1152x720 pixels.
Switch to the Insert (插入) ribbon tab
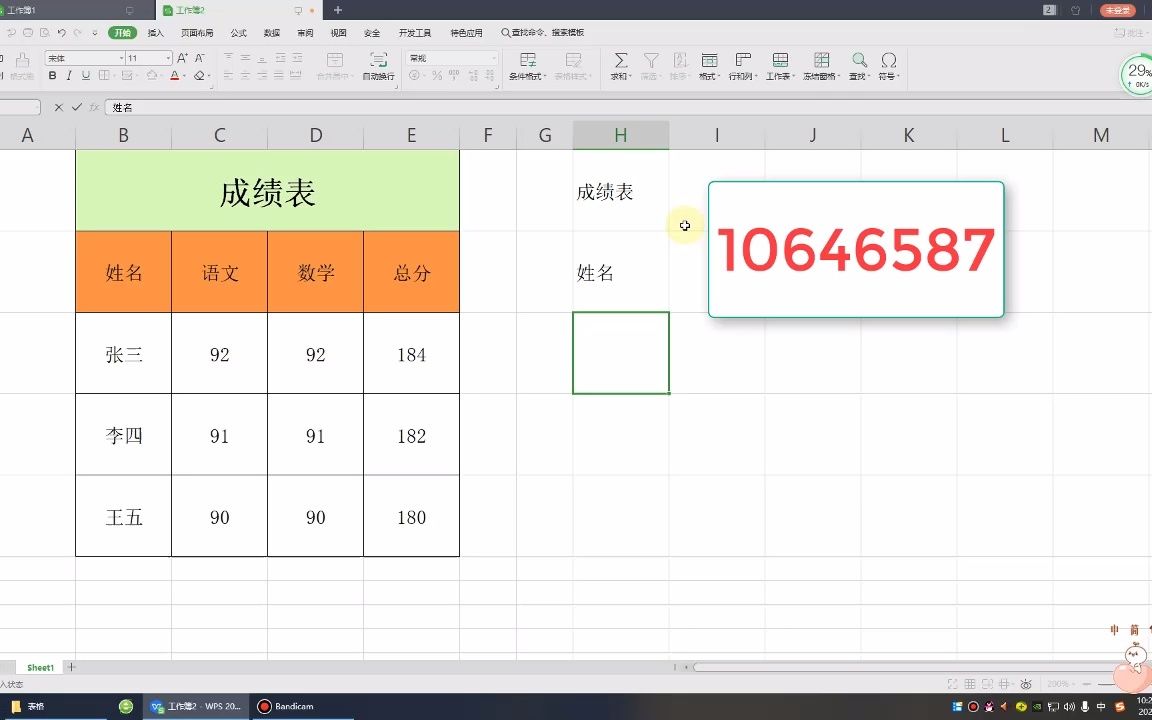[x=156, y=32]
